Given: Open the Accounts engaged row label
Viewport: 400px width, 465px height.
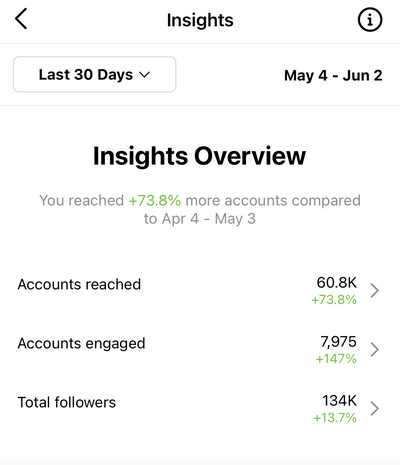Looking at the screenshot, I should click(x=81, y=344).
